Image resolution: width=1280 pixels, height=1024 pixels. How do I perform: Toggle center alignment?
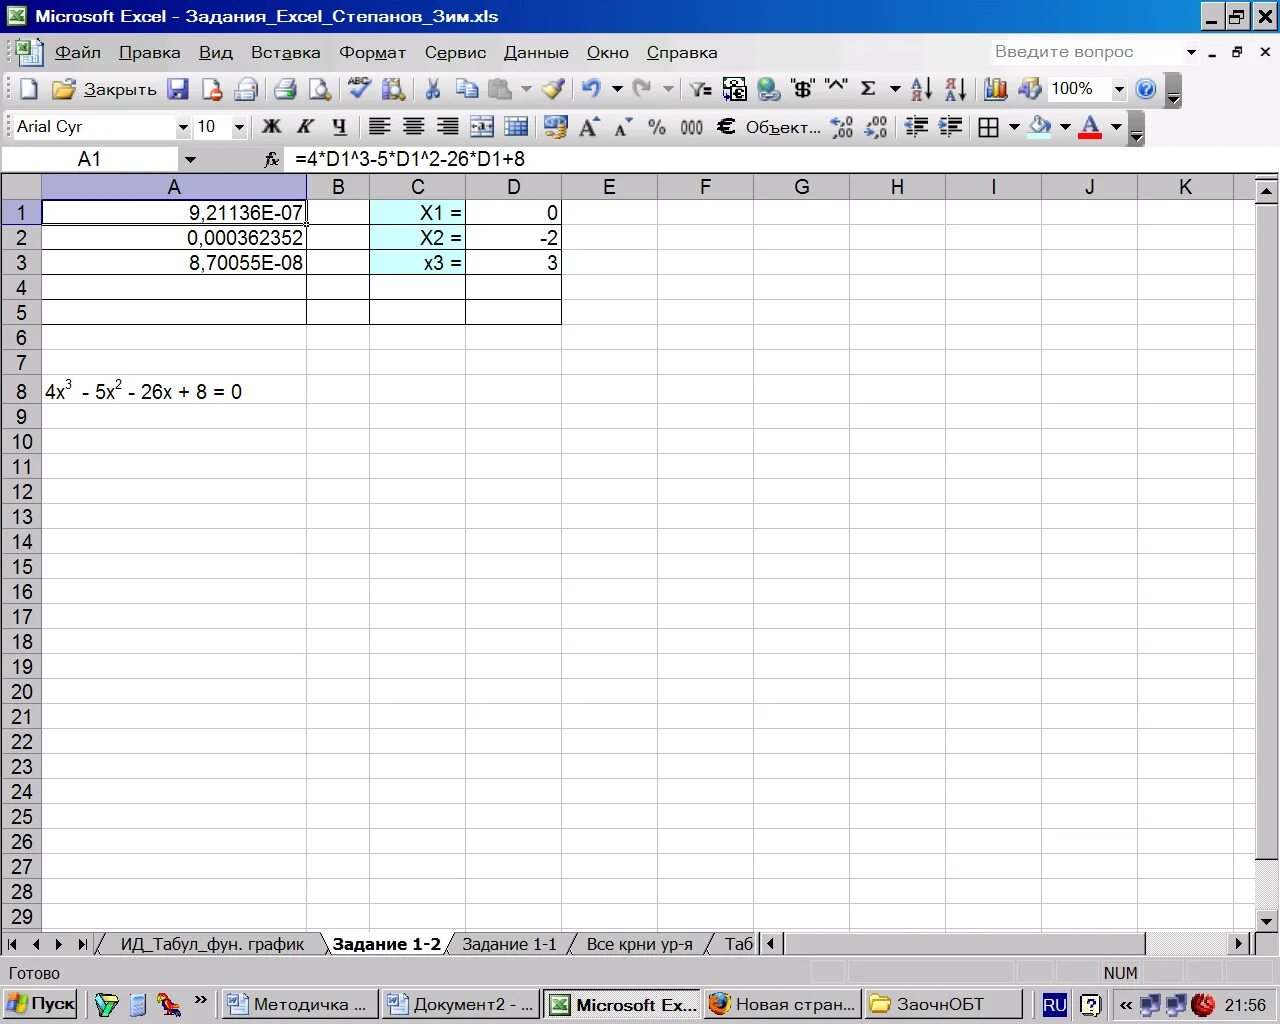point(414,127)
